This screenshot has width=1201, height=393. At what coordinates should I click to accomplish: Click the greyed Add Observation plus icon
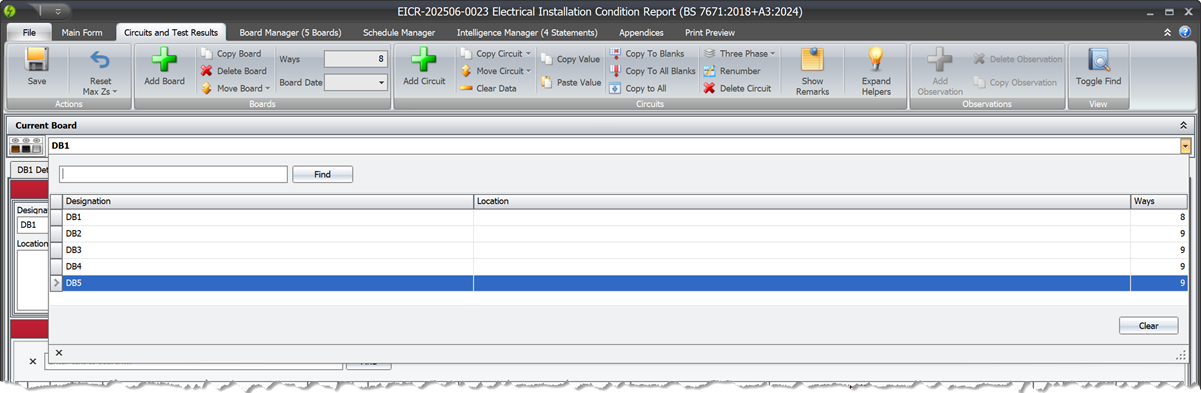940,60
